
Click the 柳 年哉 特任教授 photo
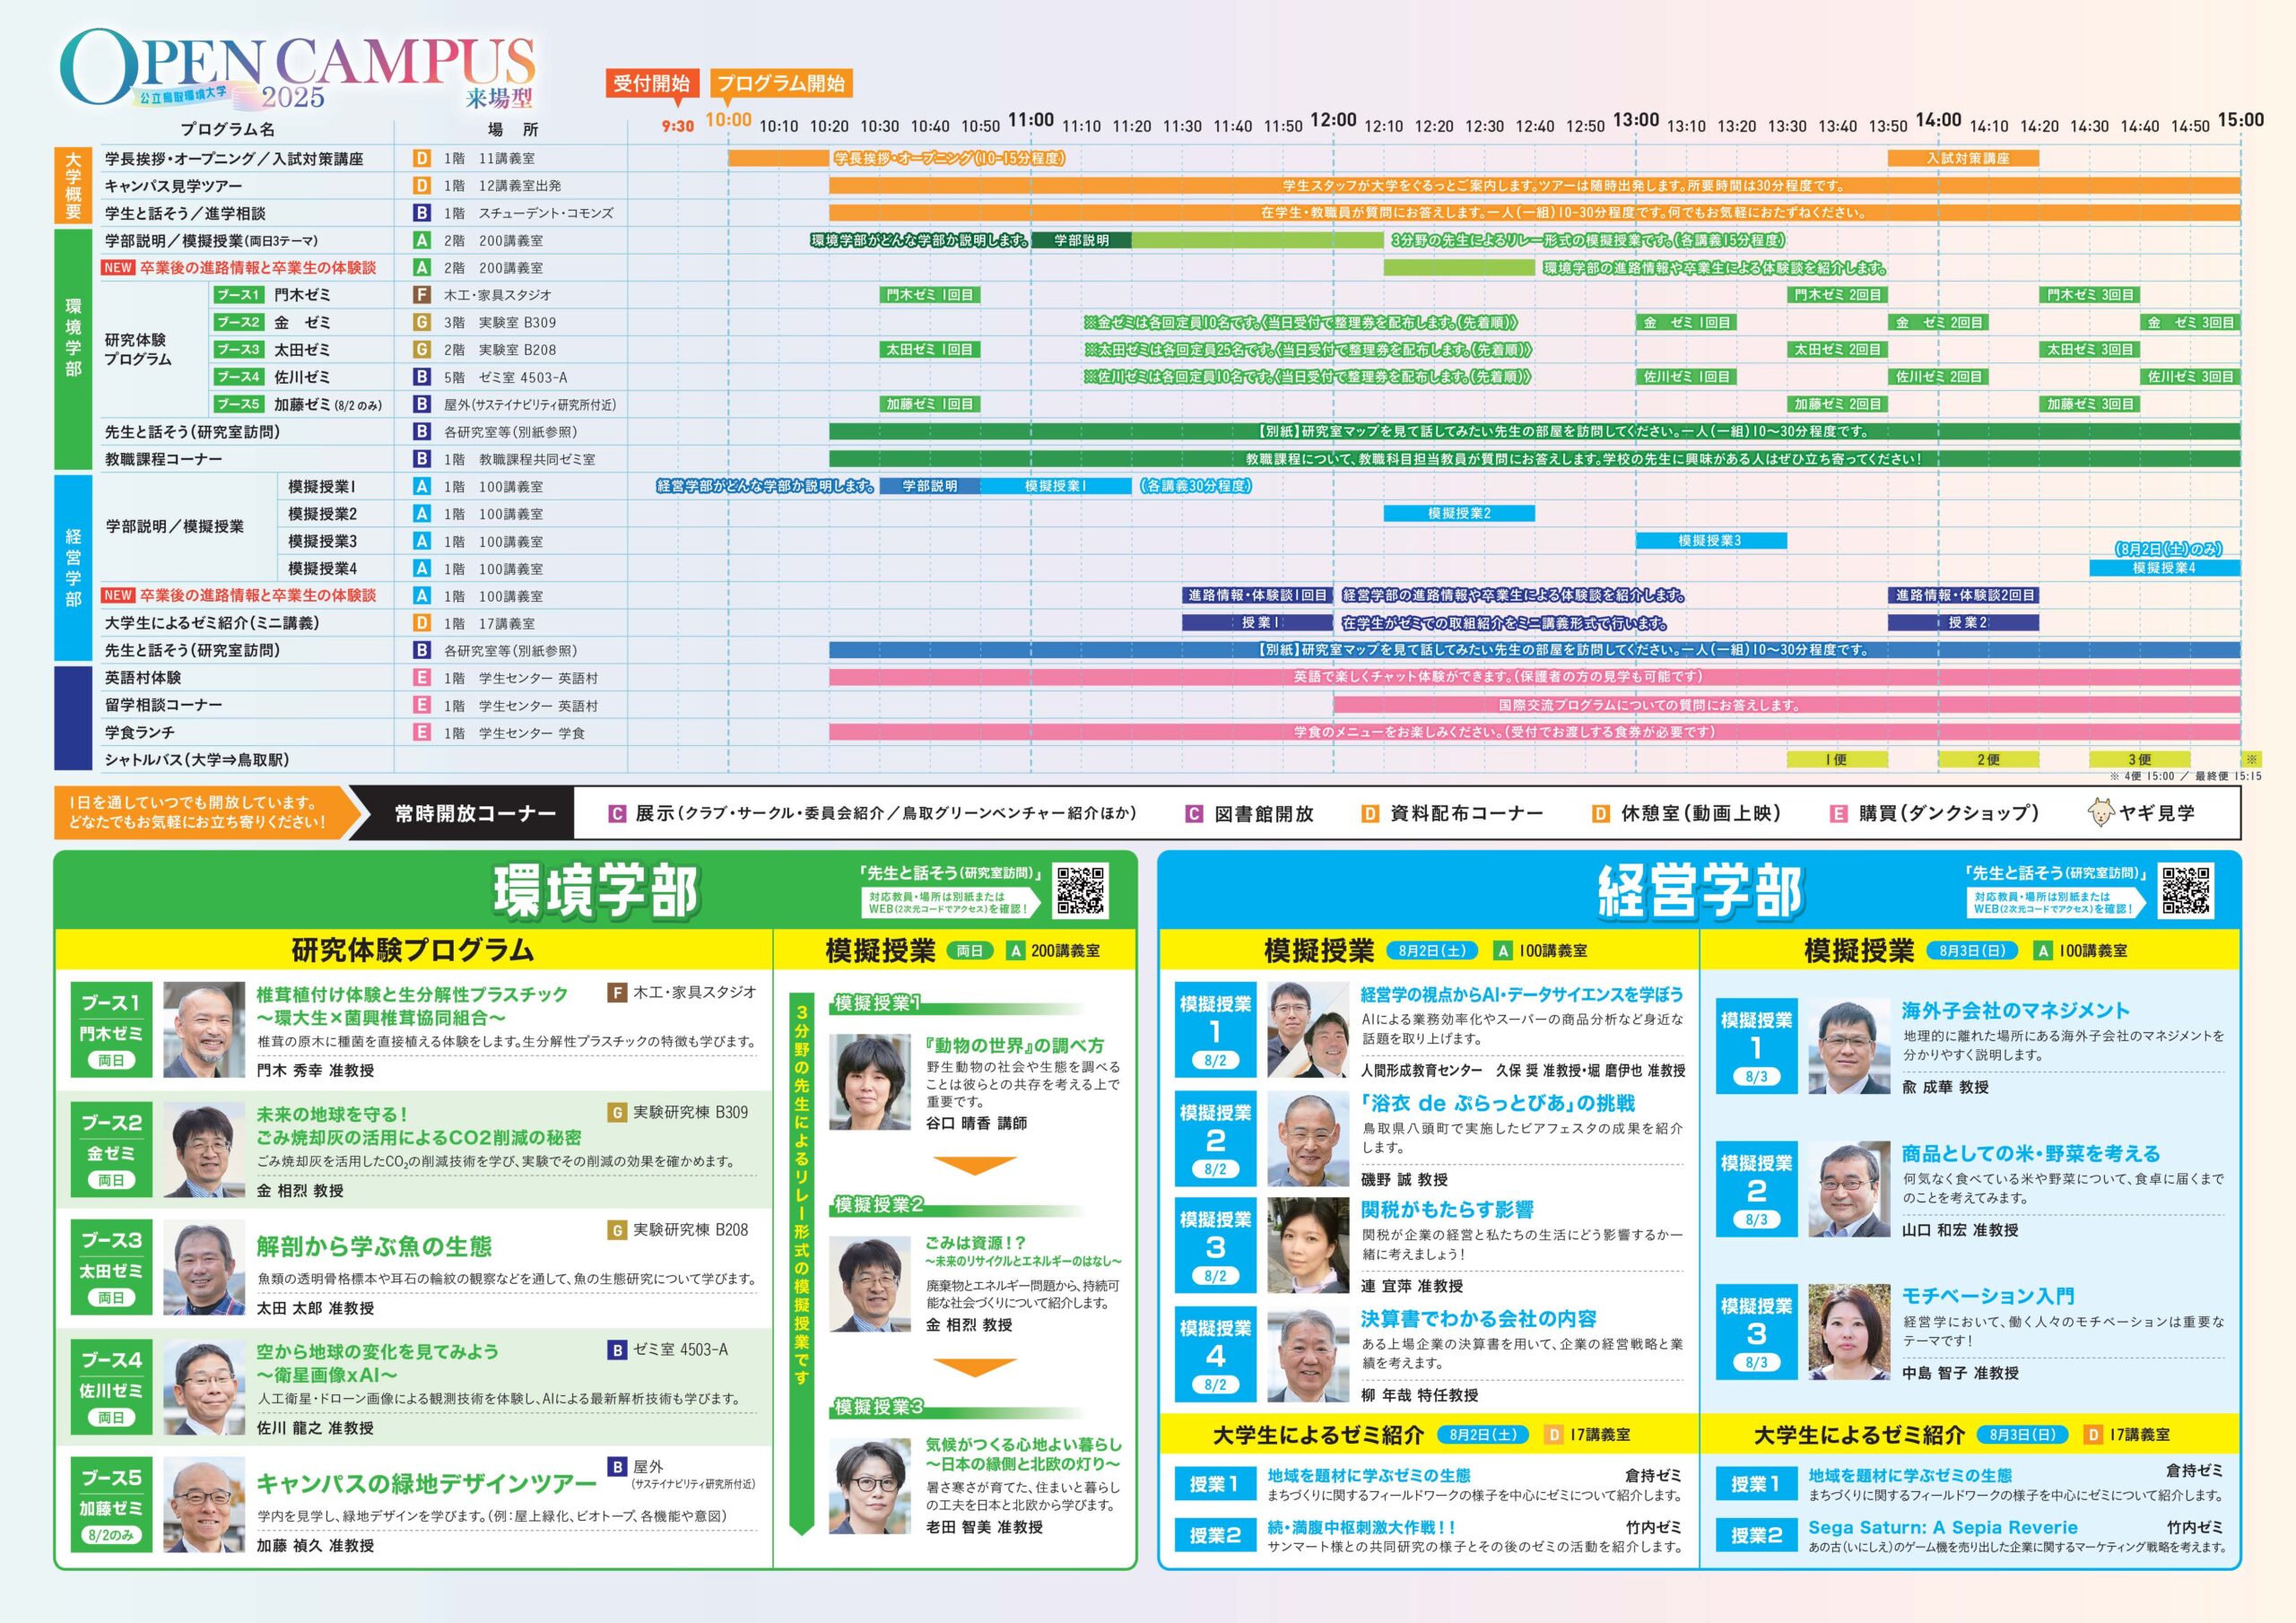tap(1308, 1354)
